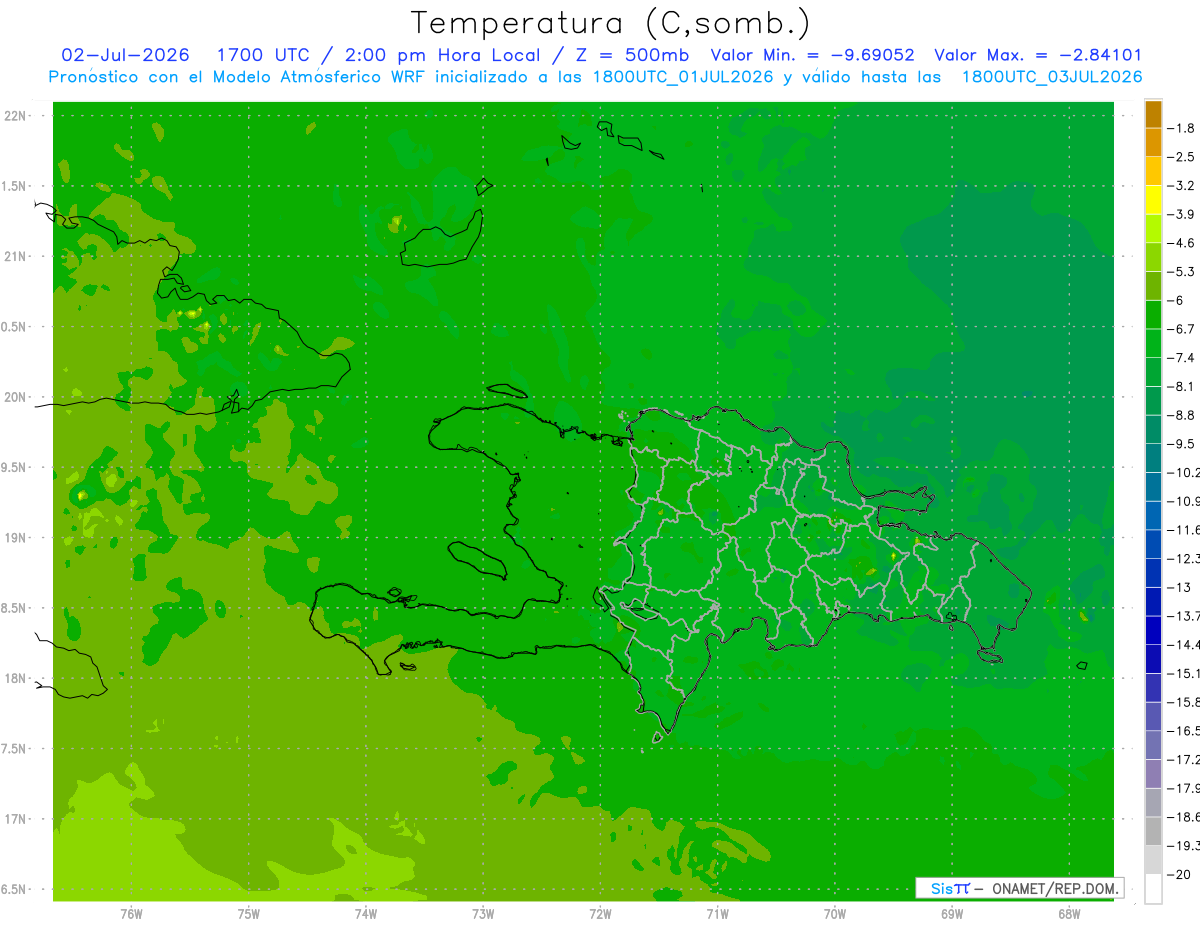Click the '75W' longitude label
Screen dimensions: 1200x927
249,914
